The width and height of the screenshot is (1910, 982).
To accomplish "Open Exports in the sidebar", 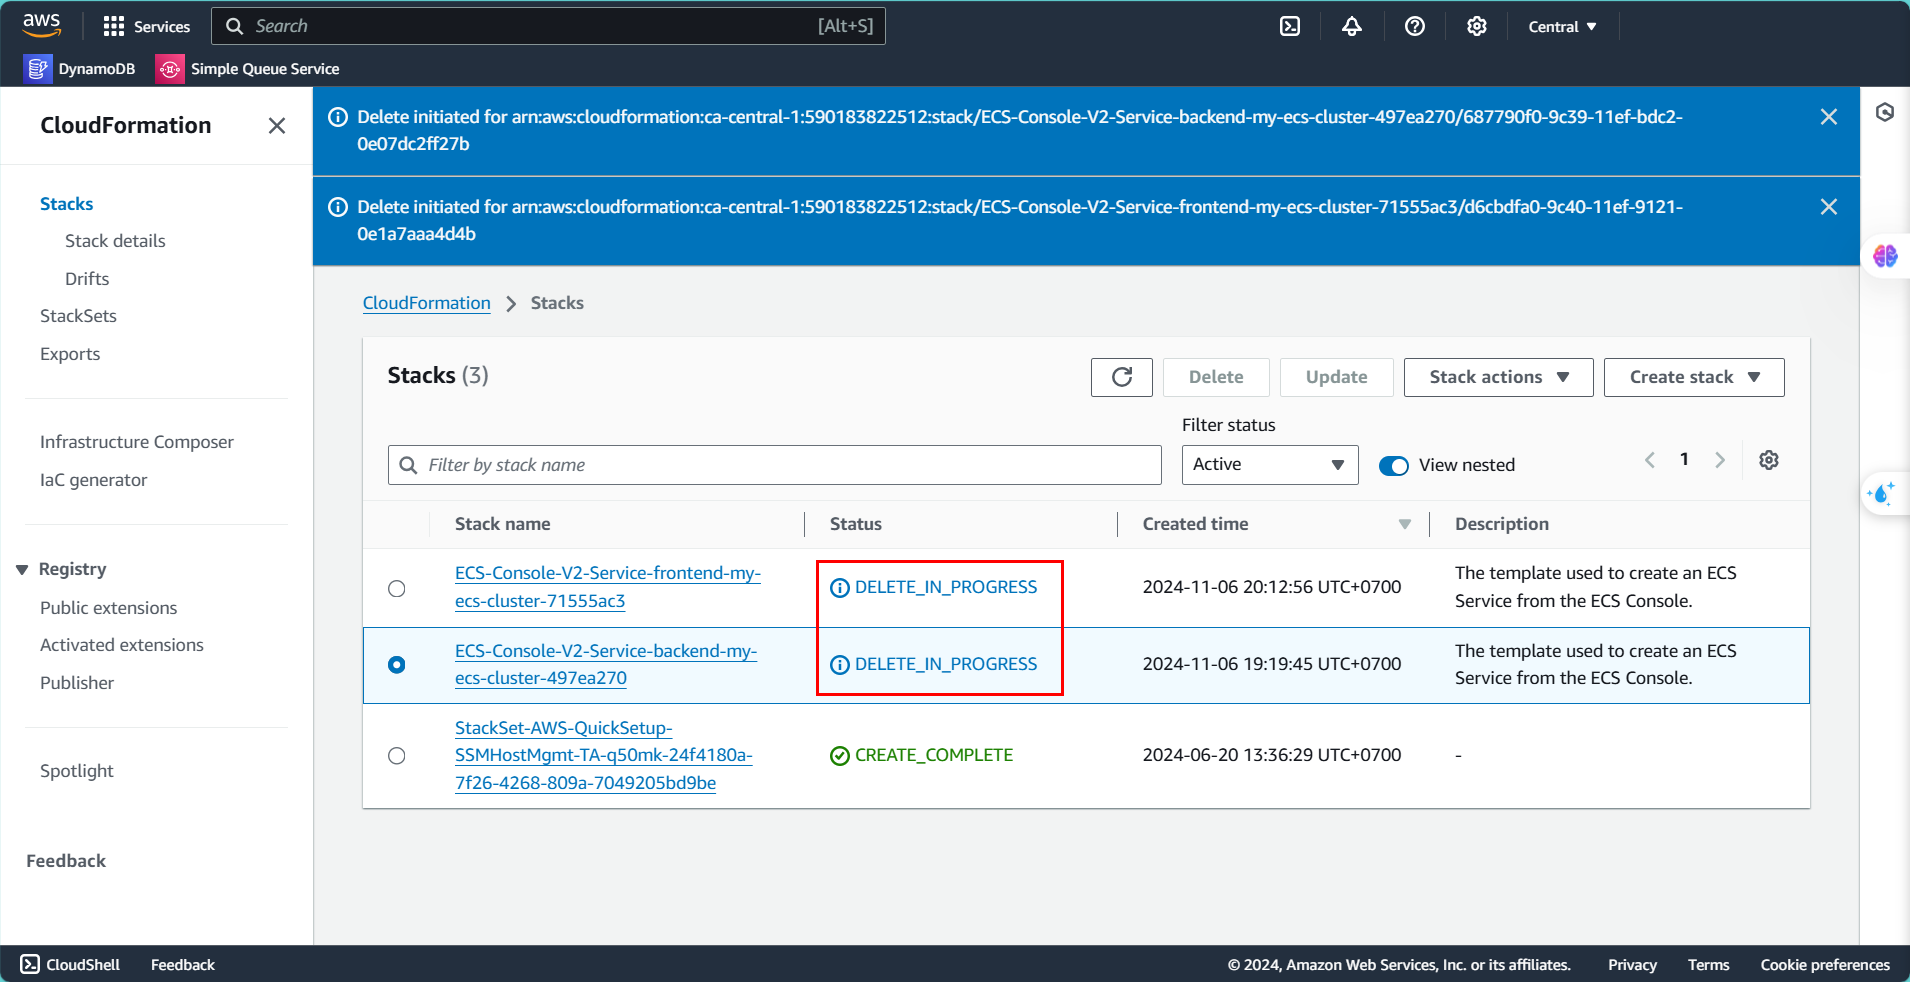I will (x=70, y=354).
